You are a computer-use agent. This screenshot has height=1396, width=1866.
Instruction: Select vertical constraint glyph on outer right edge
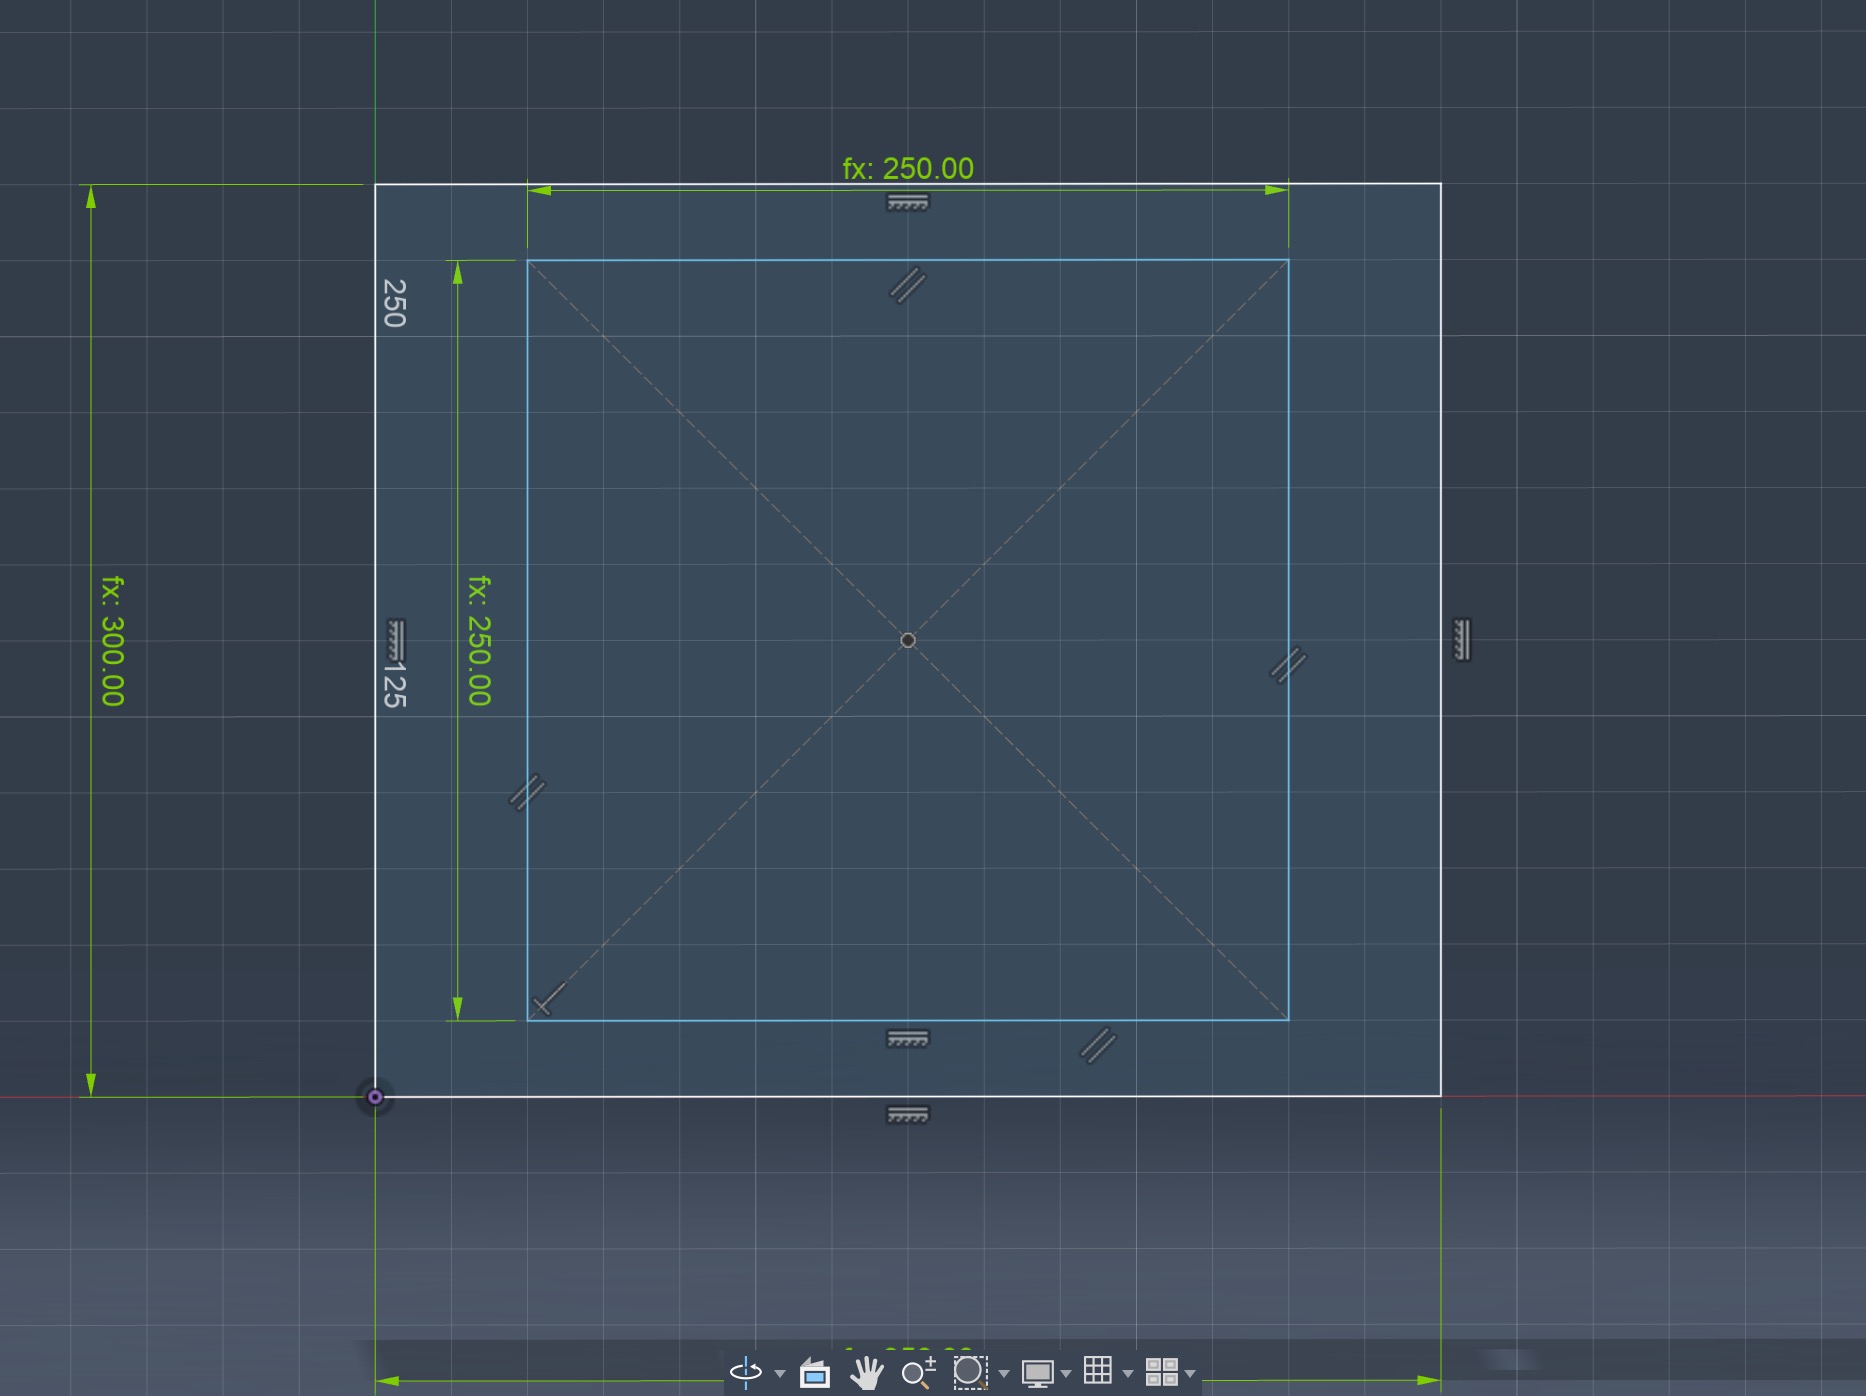[1462, 640]
